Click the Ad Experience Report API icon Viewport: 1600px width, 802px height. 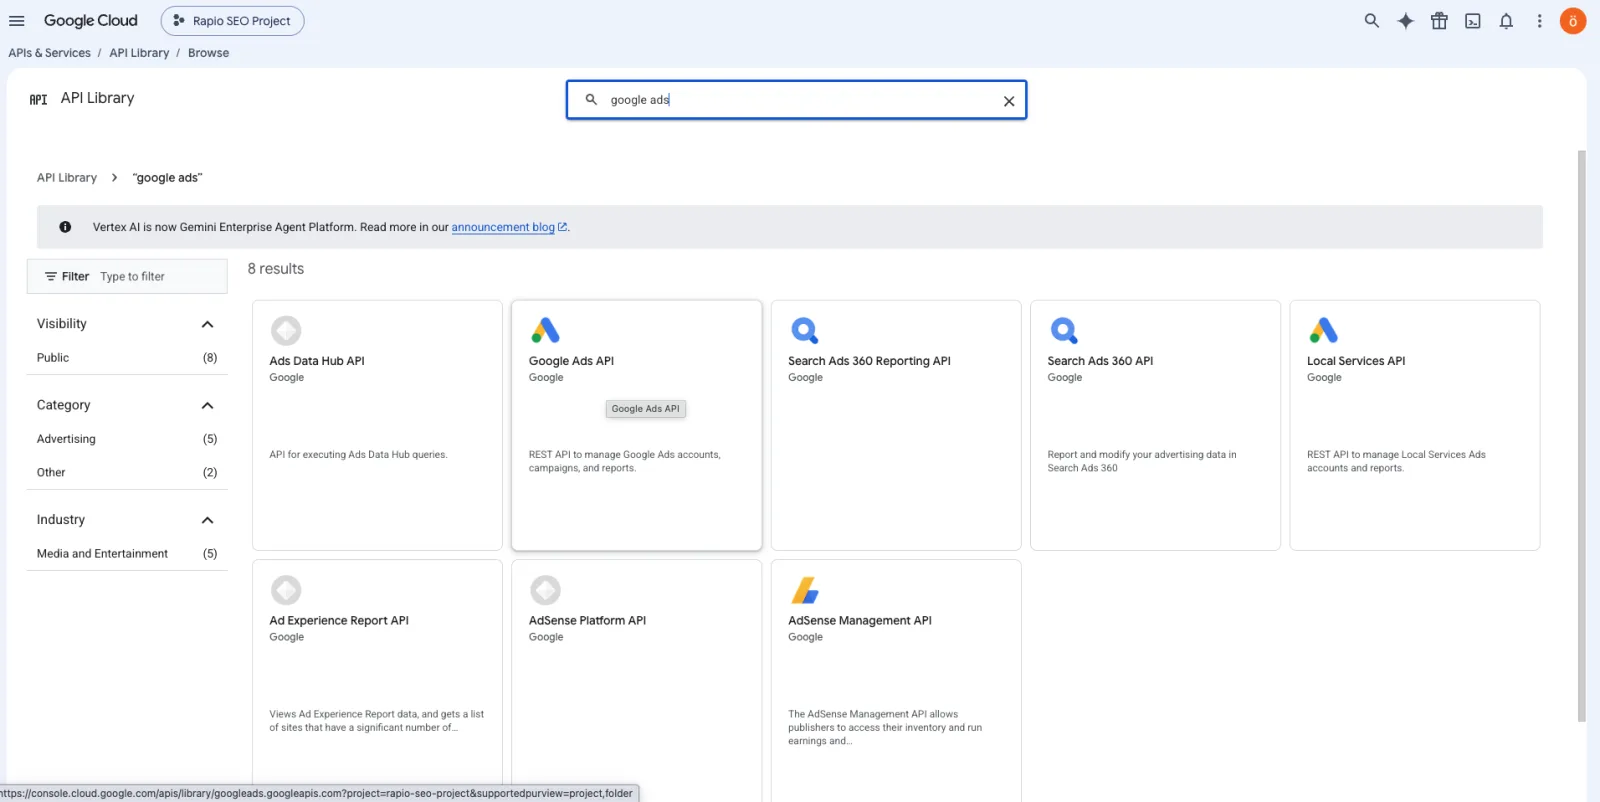(x=286, y=590)
